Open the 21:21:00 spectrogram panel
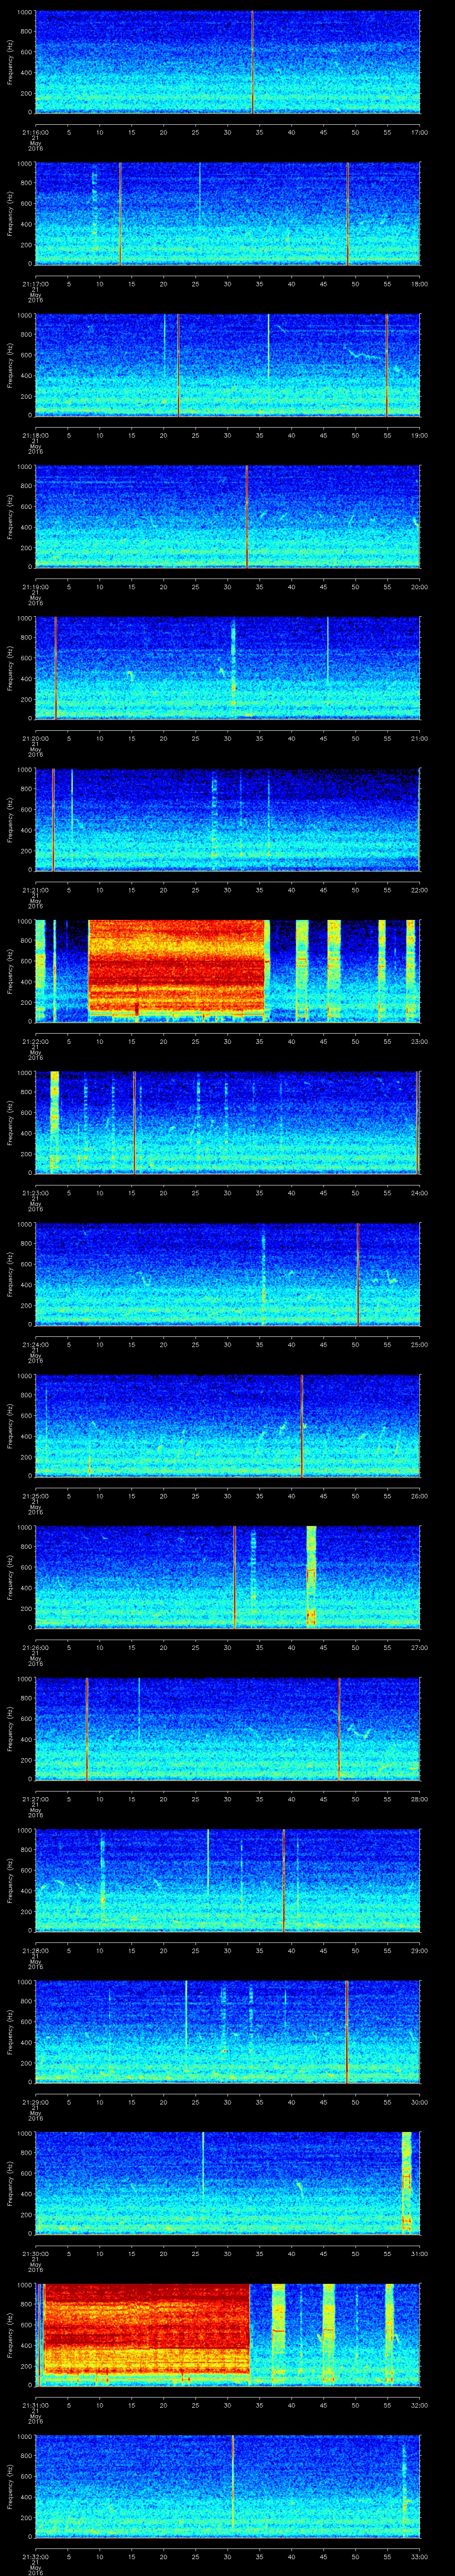The height and width of the screenshot is (2576, 455). click(227, 820)
